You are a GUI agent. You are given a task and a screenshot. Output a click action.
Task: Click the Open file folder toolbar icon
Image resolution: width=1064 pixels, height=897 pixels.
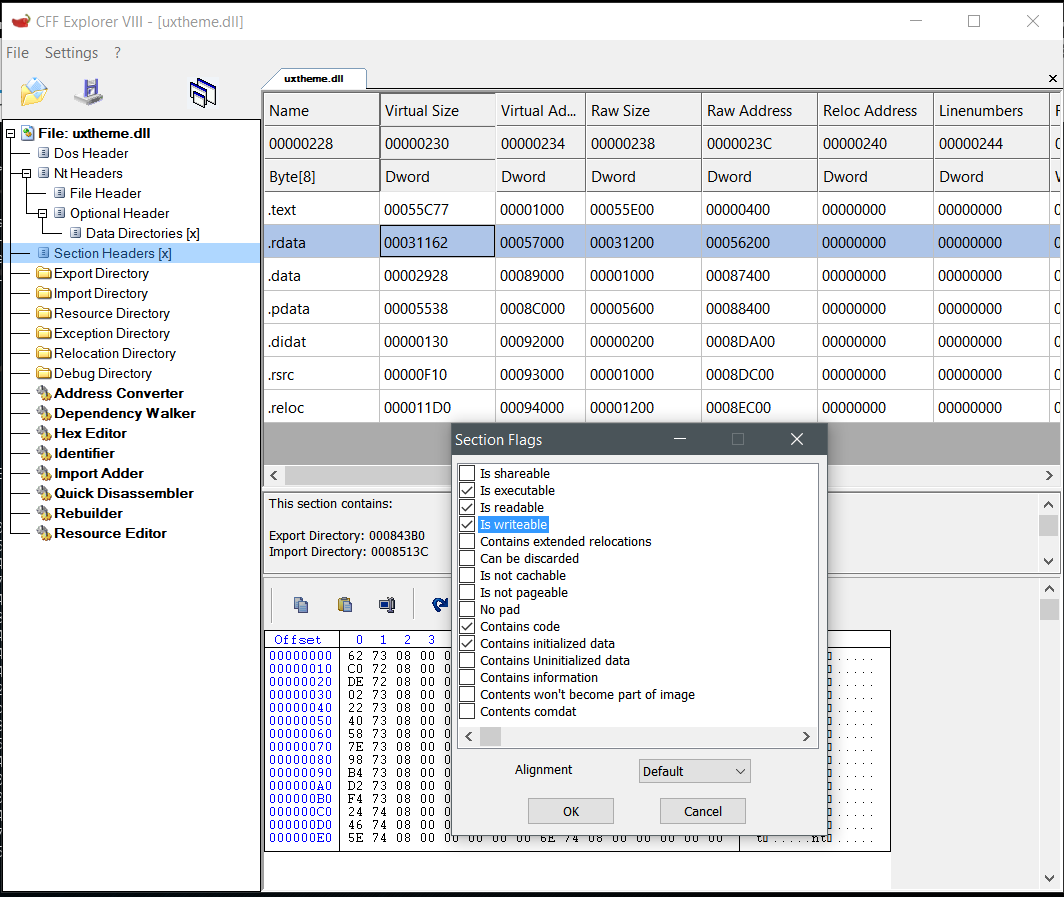point(33,92)
